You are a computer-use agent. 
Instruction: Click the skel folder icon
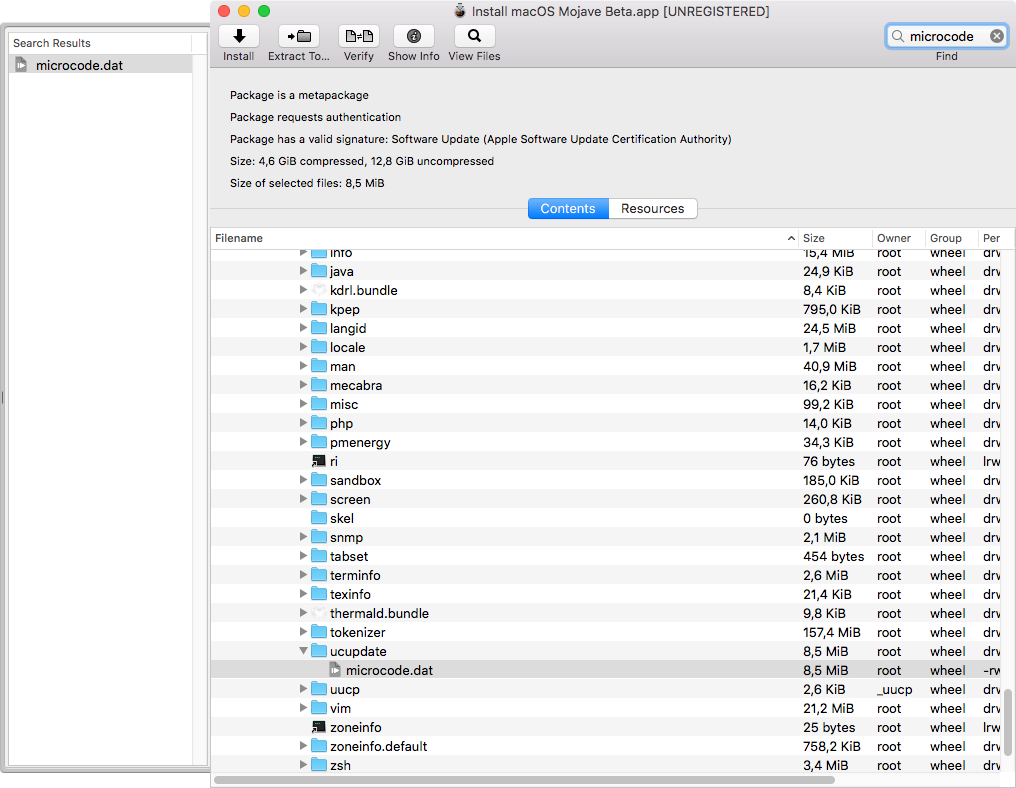pyautogui.click(x=319, y=518)
